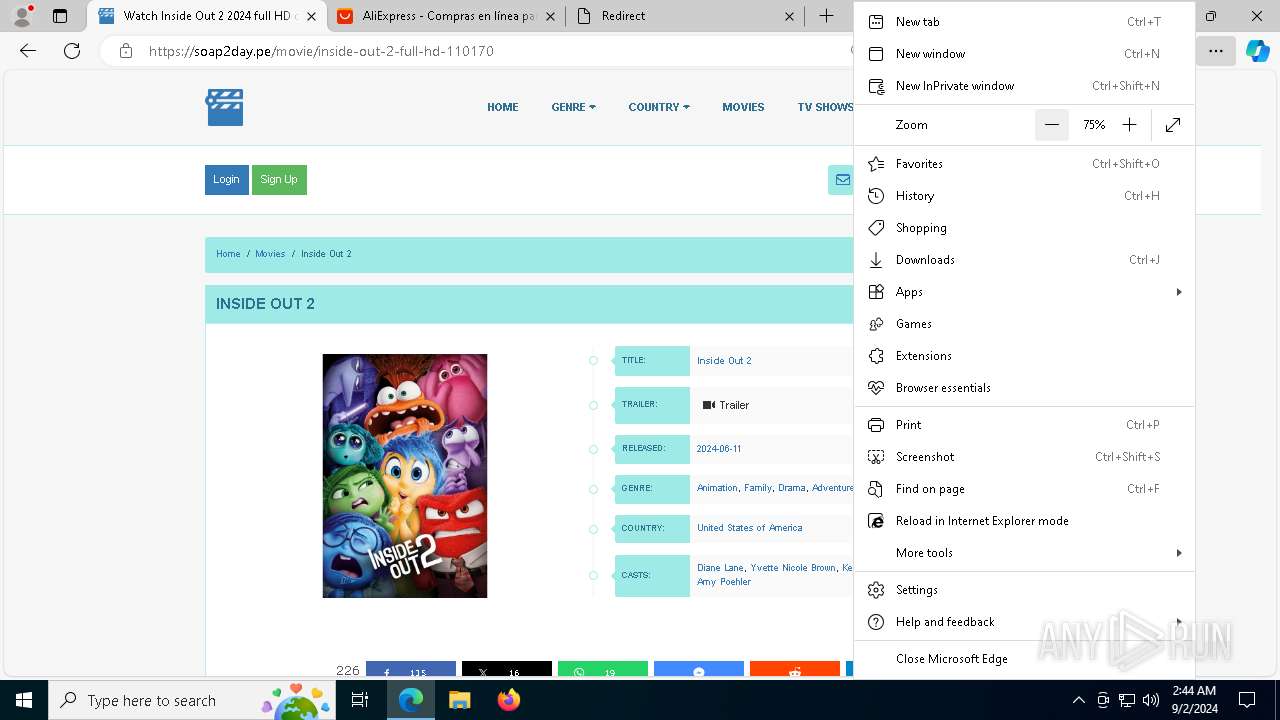Open a new tab with plus icon

pyautogui.click(x=826, y=16)
